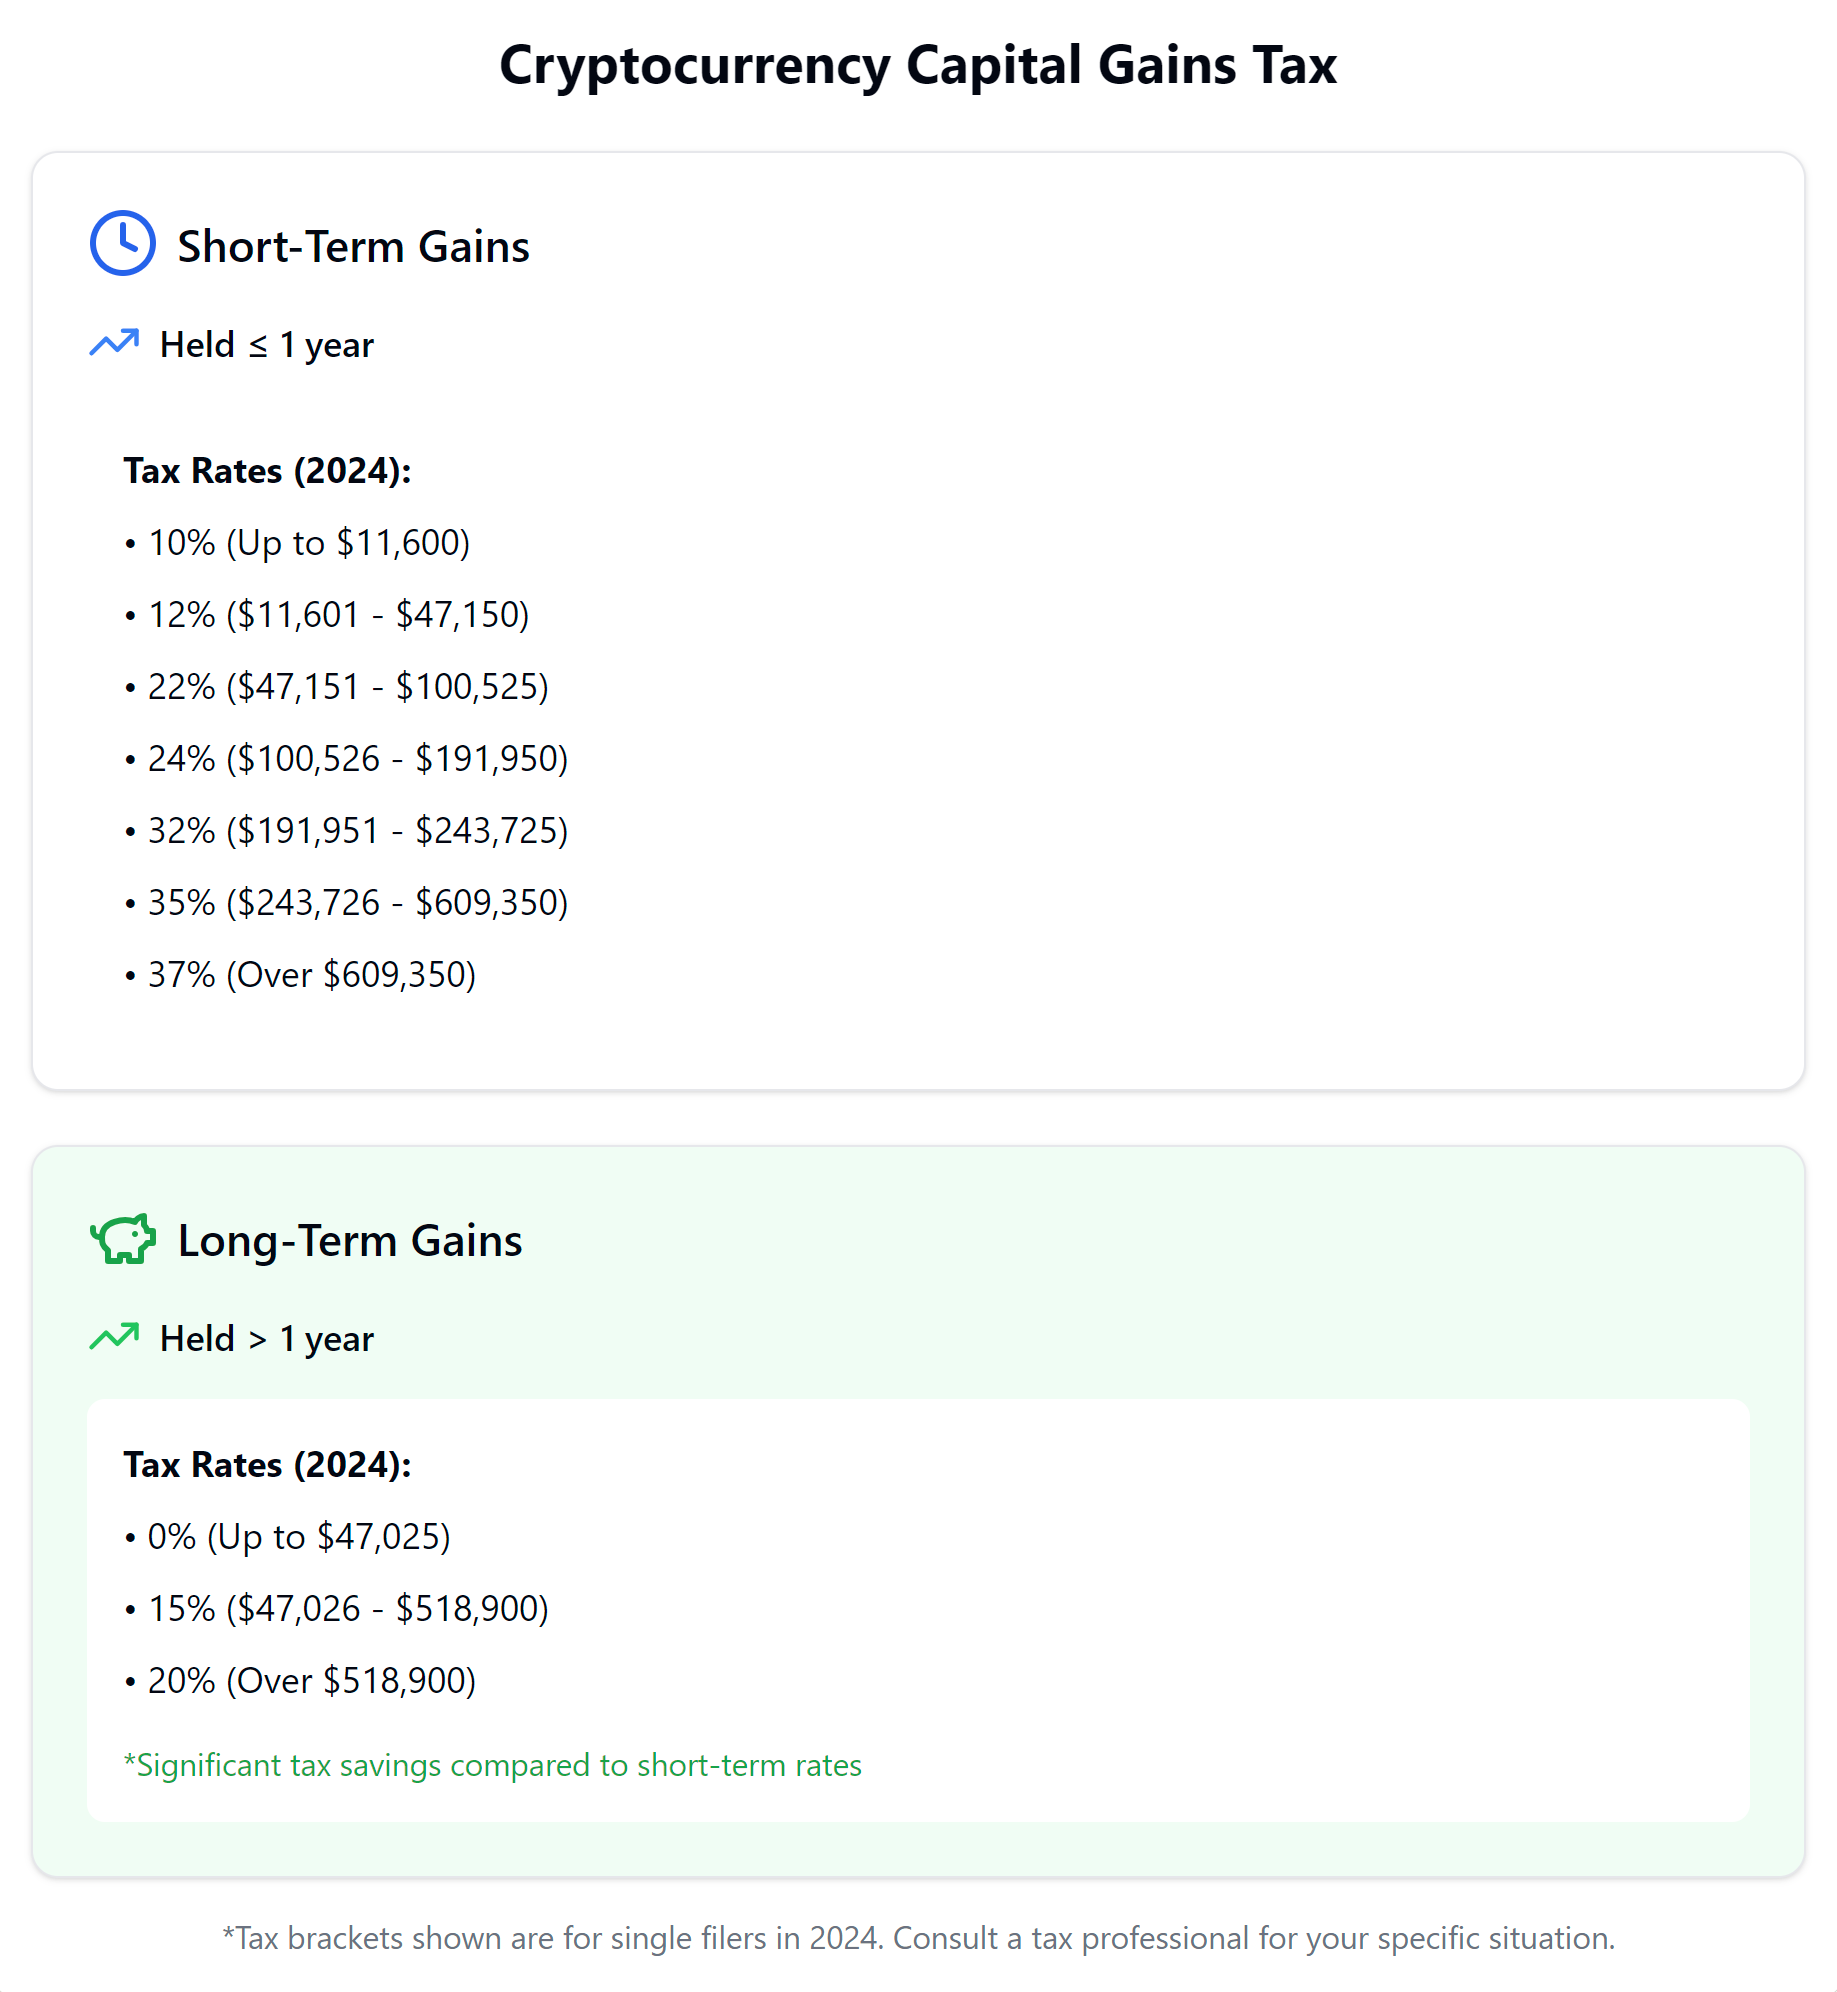The image size is (1837, 1992).
Task: Click the blue clock icon beside Short-Term Gains
Action: pyautogui.click(x=122, y=243)
